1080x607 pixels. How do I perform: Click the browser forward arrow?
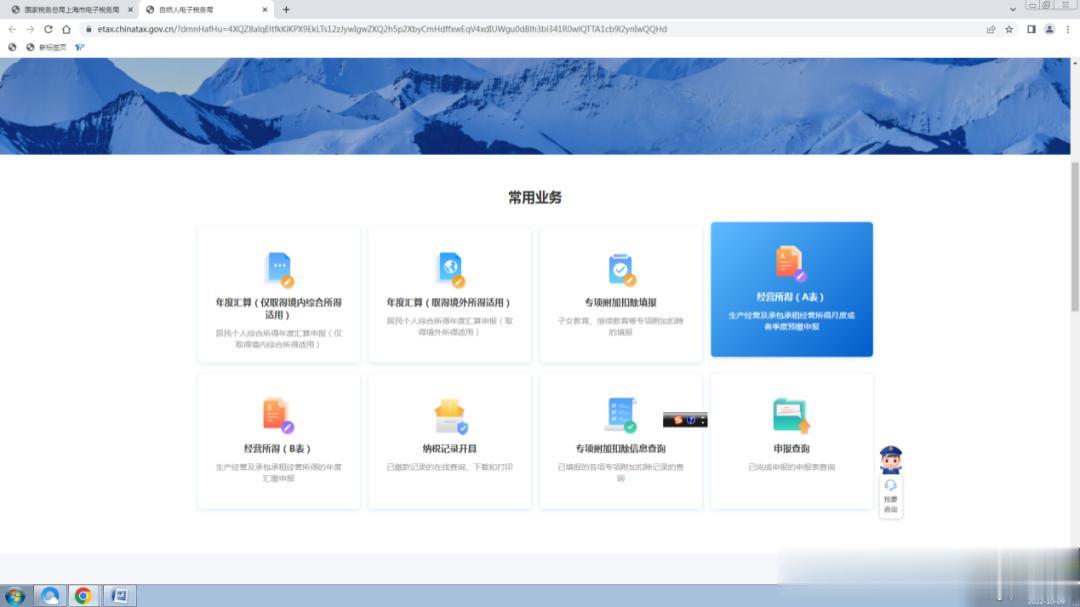[x=30, y=29]
